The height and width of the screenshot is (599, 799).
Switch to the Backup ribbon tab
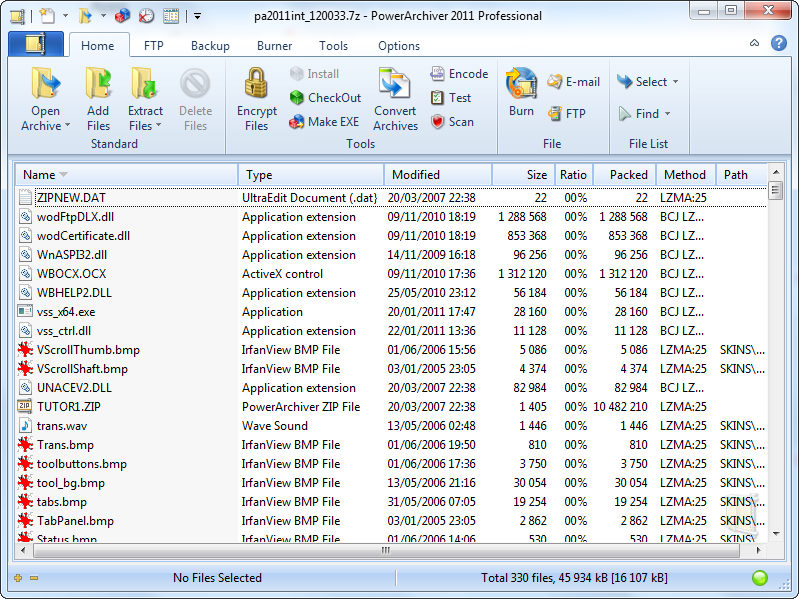(210, 46)
